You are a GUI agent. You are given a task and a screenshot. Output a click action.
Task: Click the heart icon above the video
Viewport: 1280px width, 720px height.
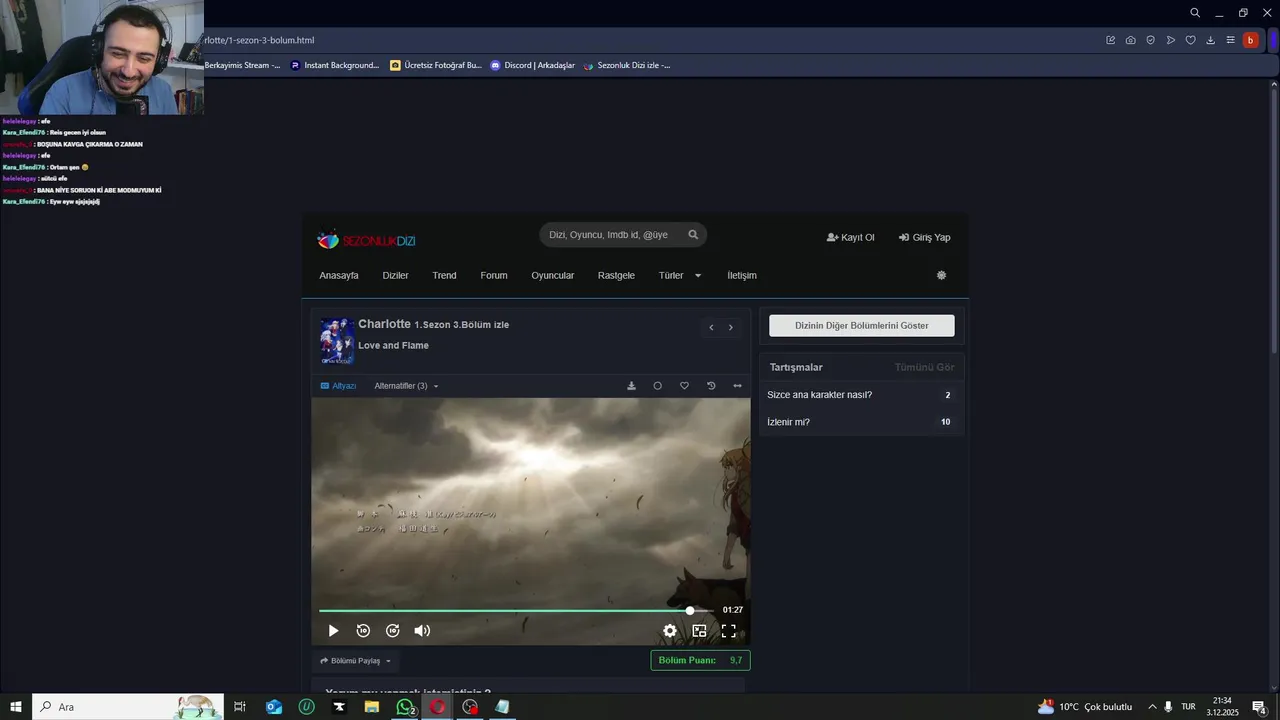[x=684, y=386]
